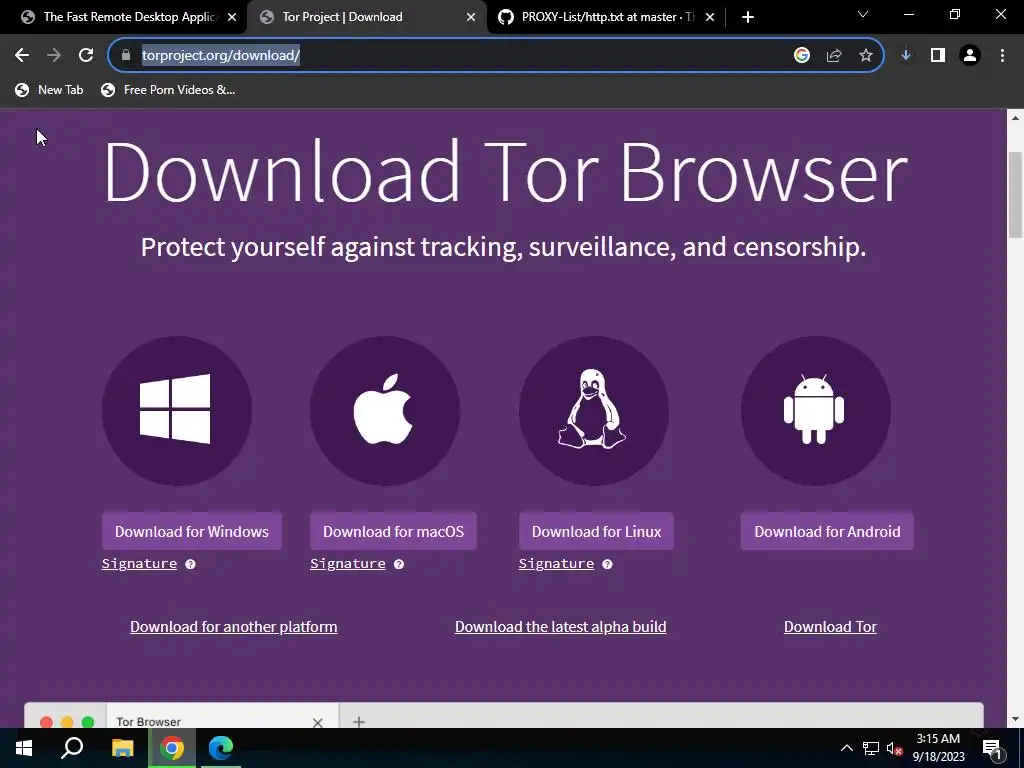Screen dimensions: 1024x768
Task: Open help icon next to Windows Signature
Action: 190,564
